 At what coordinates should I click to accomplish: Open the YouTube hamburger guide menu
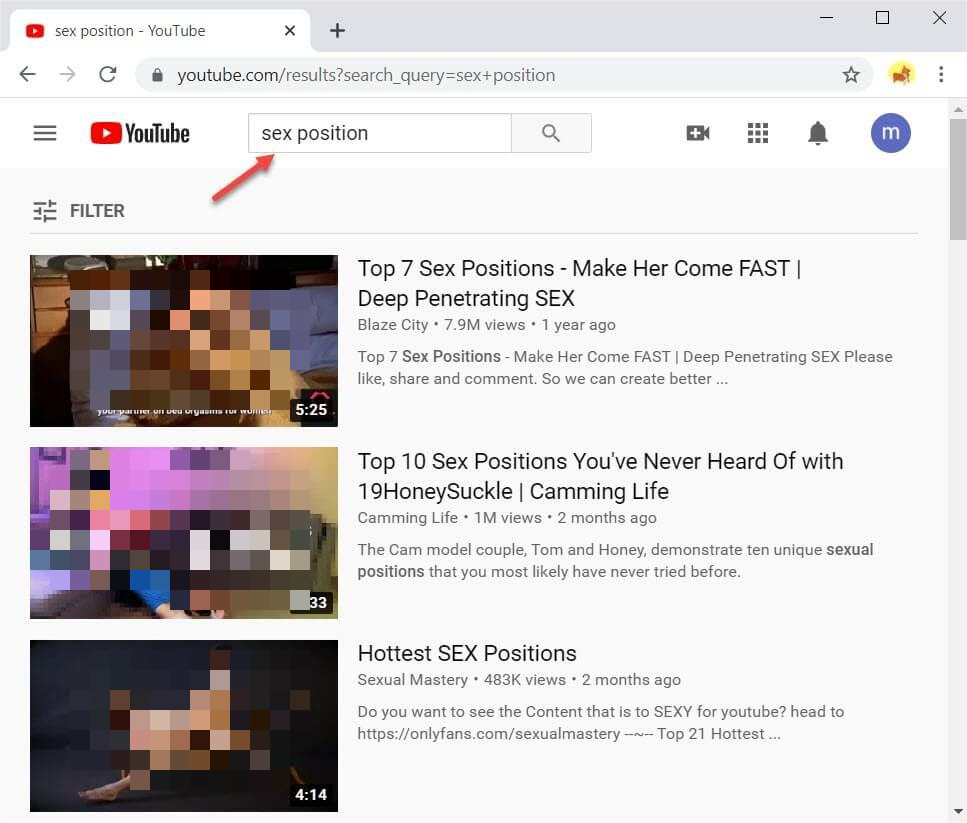pos(45,133)
